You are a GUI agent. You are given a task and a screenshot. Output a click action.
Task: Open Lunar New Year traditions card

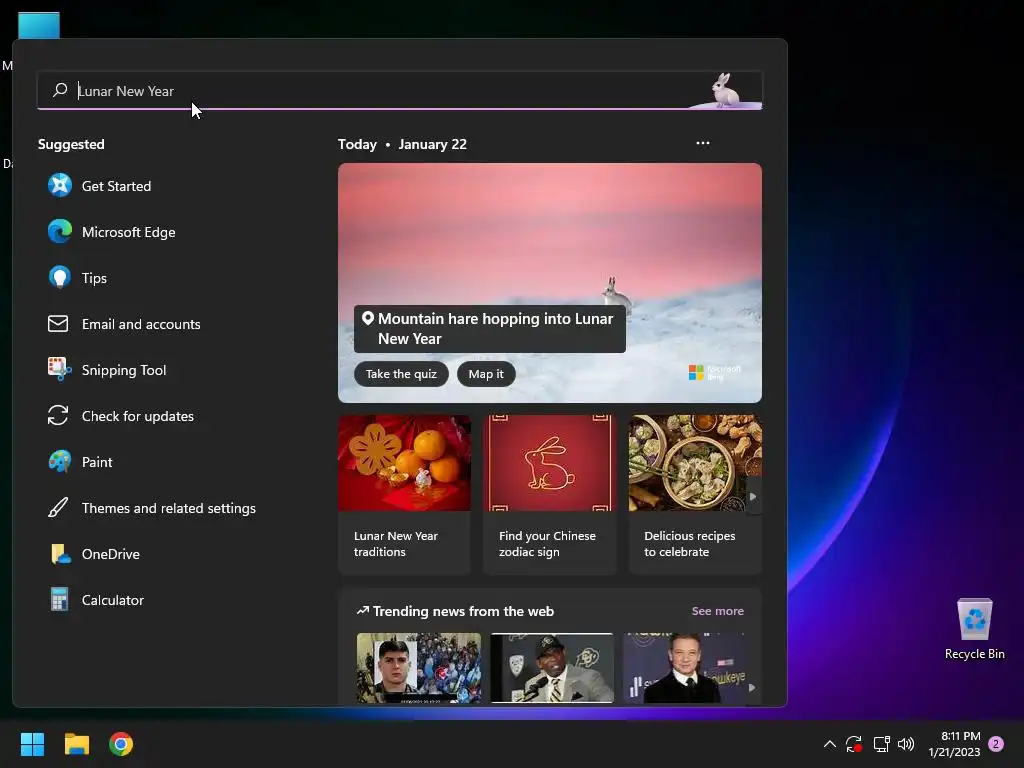pyautogui.click(x=404, y=494)
